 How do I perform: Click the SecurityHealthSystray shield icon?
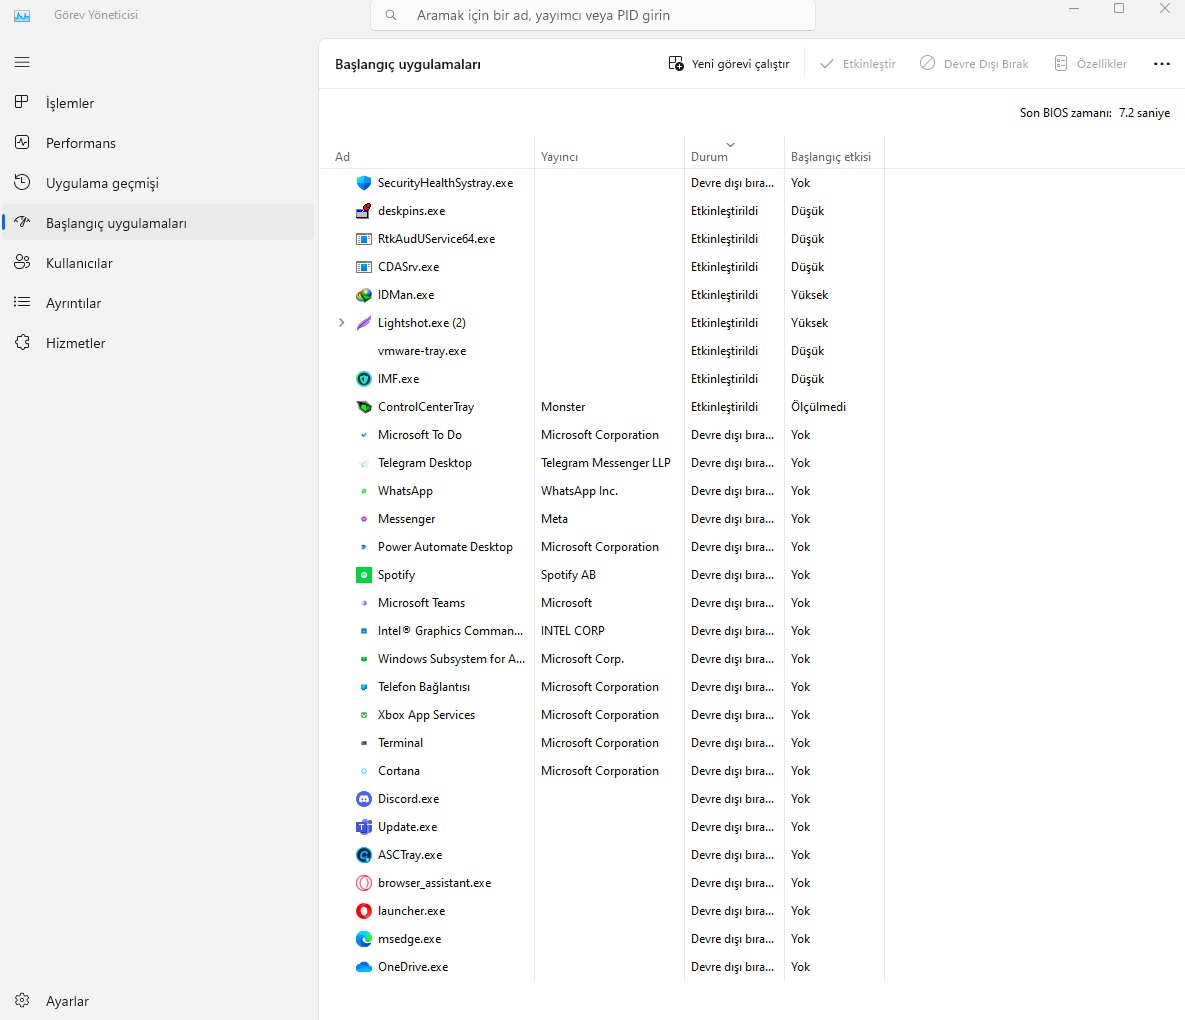(x=364, y=183)
